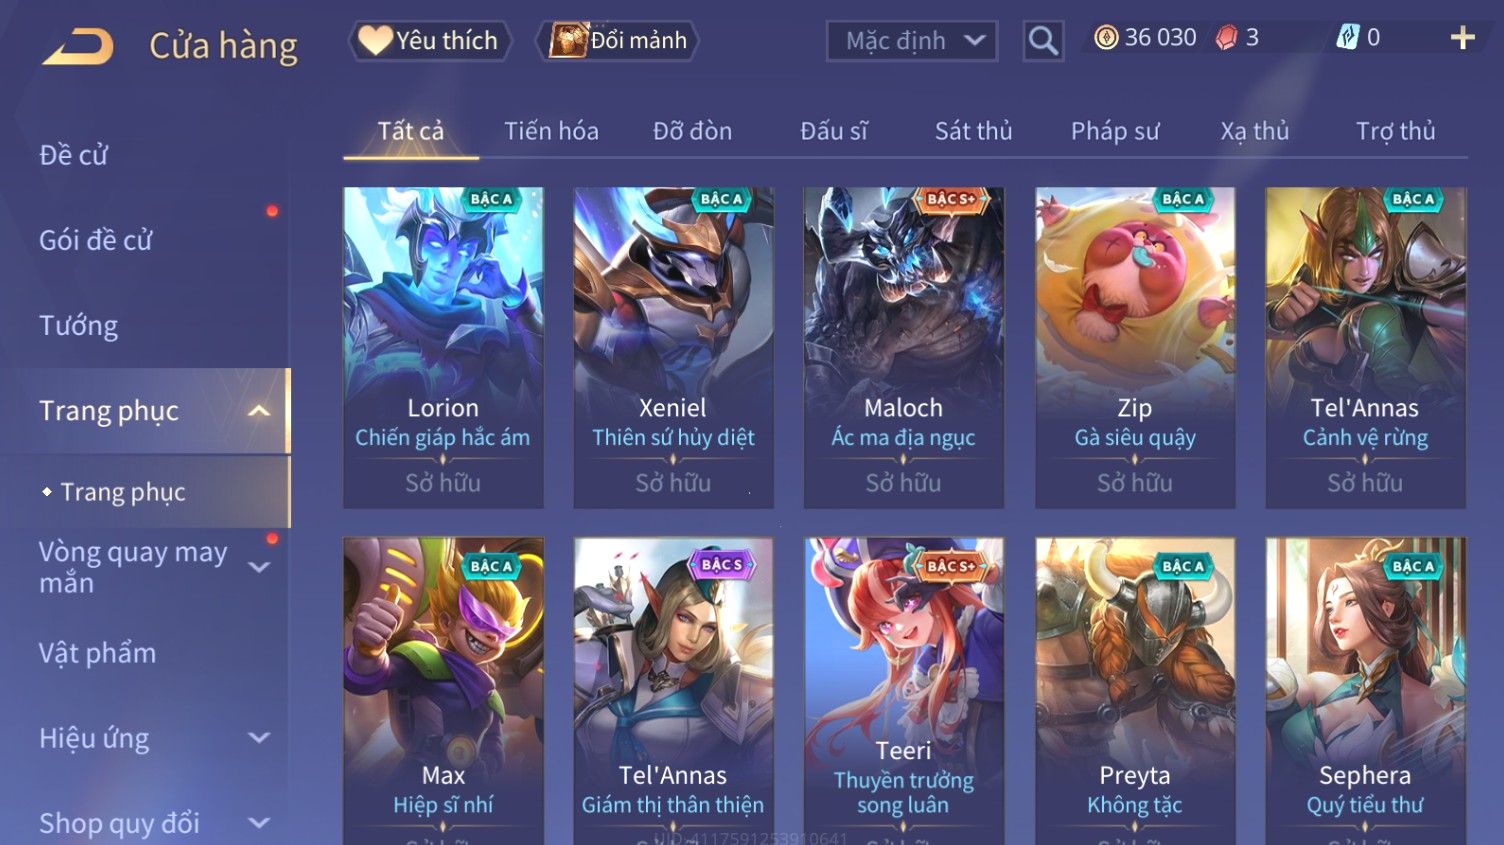Screen dimensions: 1504x845
Task: Select the Maloch Ác ma địa ngục skin card
Action: click(903, 348)
